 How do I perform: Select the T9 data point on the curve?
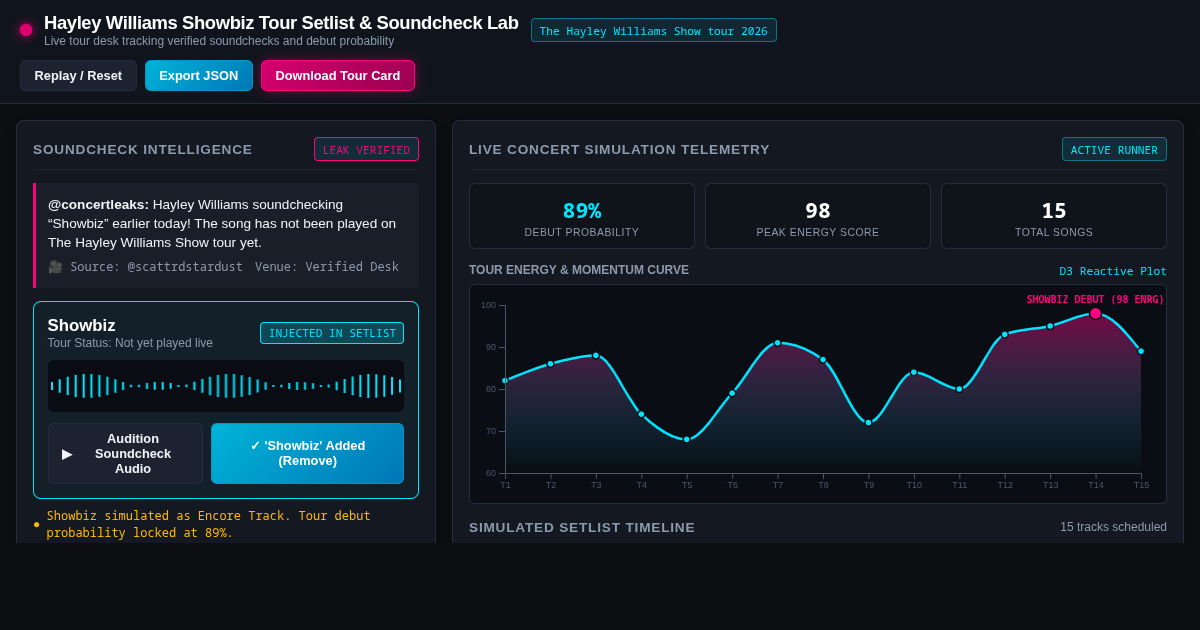(x=869, y=422)
